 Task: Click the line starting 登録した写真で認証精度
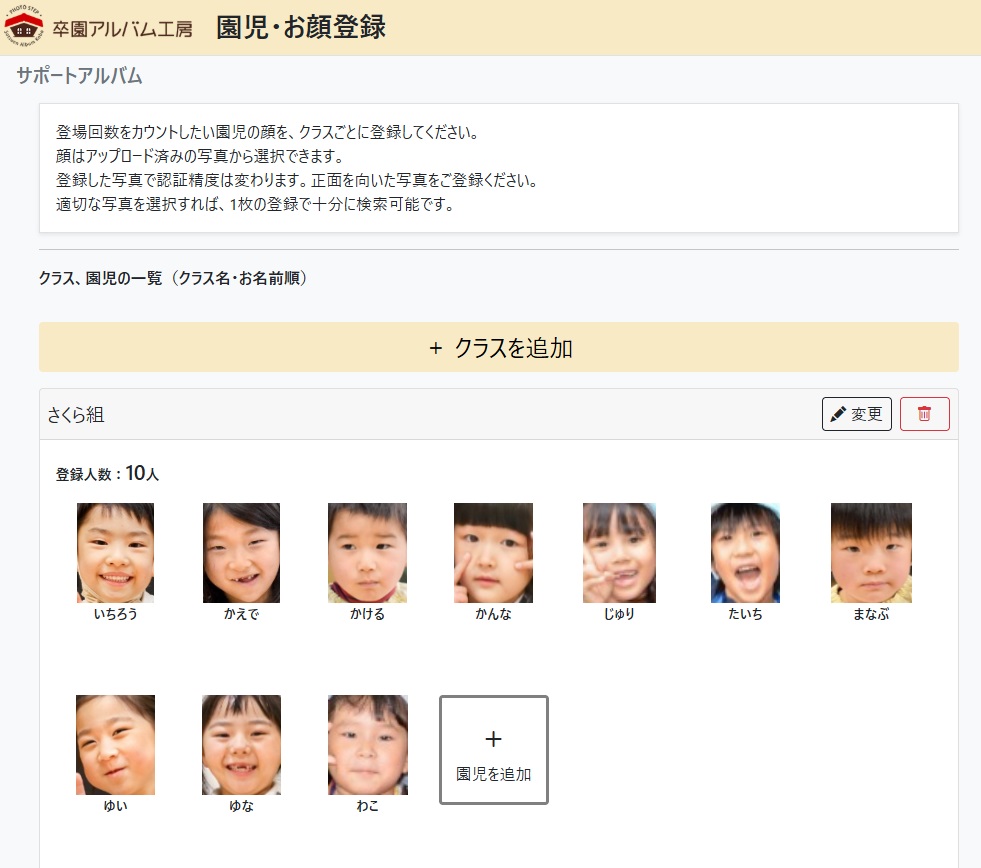pos(297,180)
